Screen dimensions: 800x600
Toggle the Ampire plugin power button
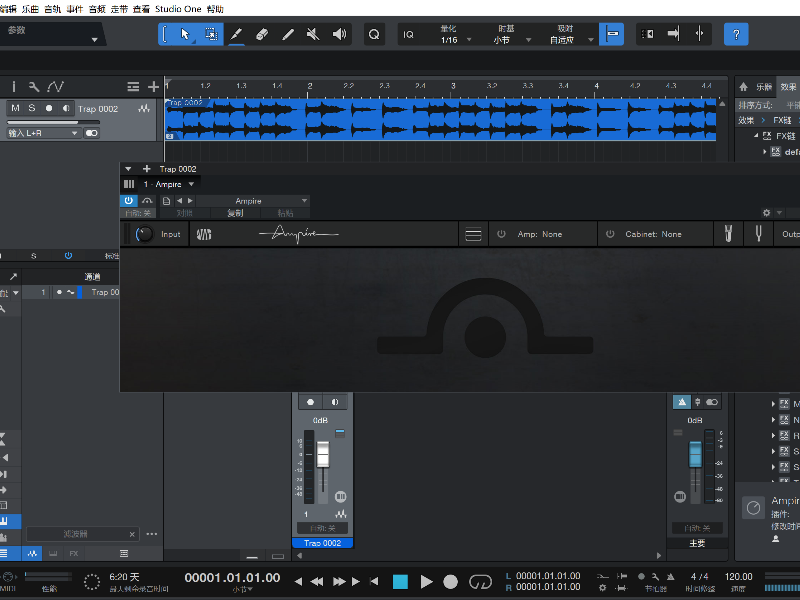click(x=129, y=200)
